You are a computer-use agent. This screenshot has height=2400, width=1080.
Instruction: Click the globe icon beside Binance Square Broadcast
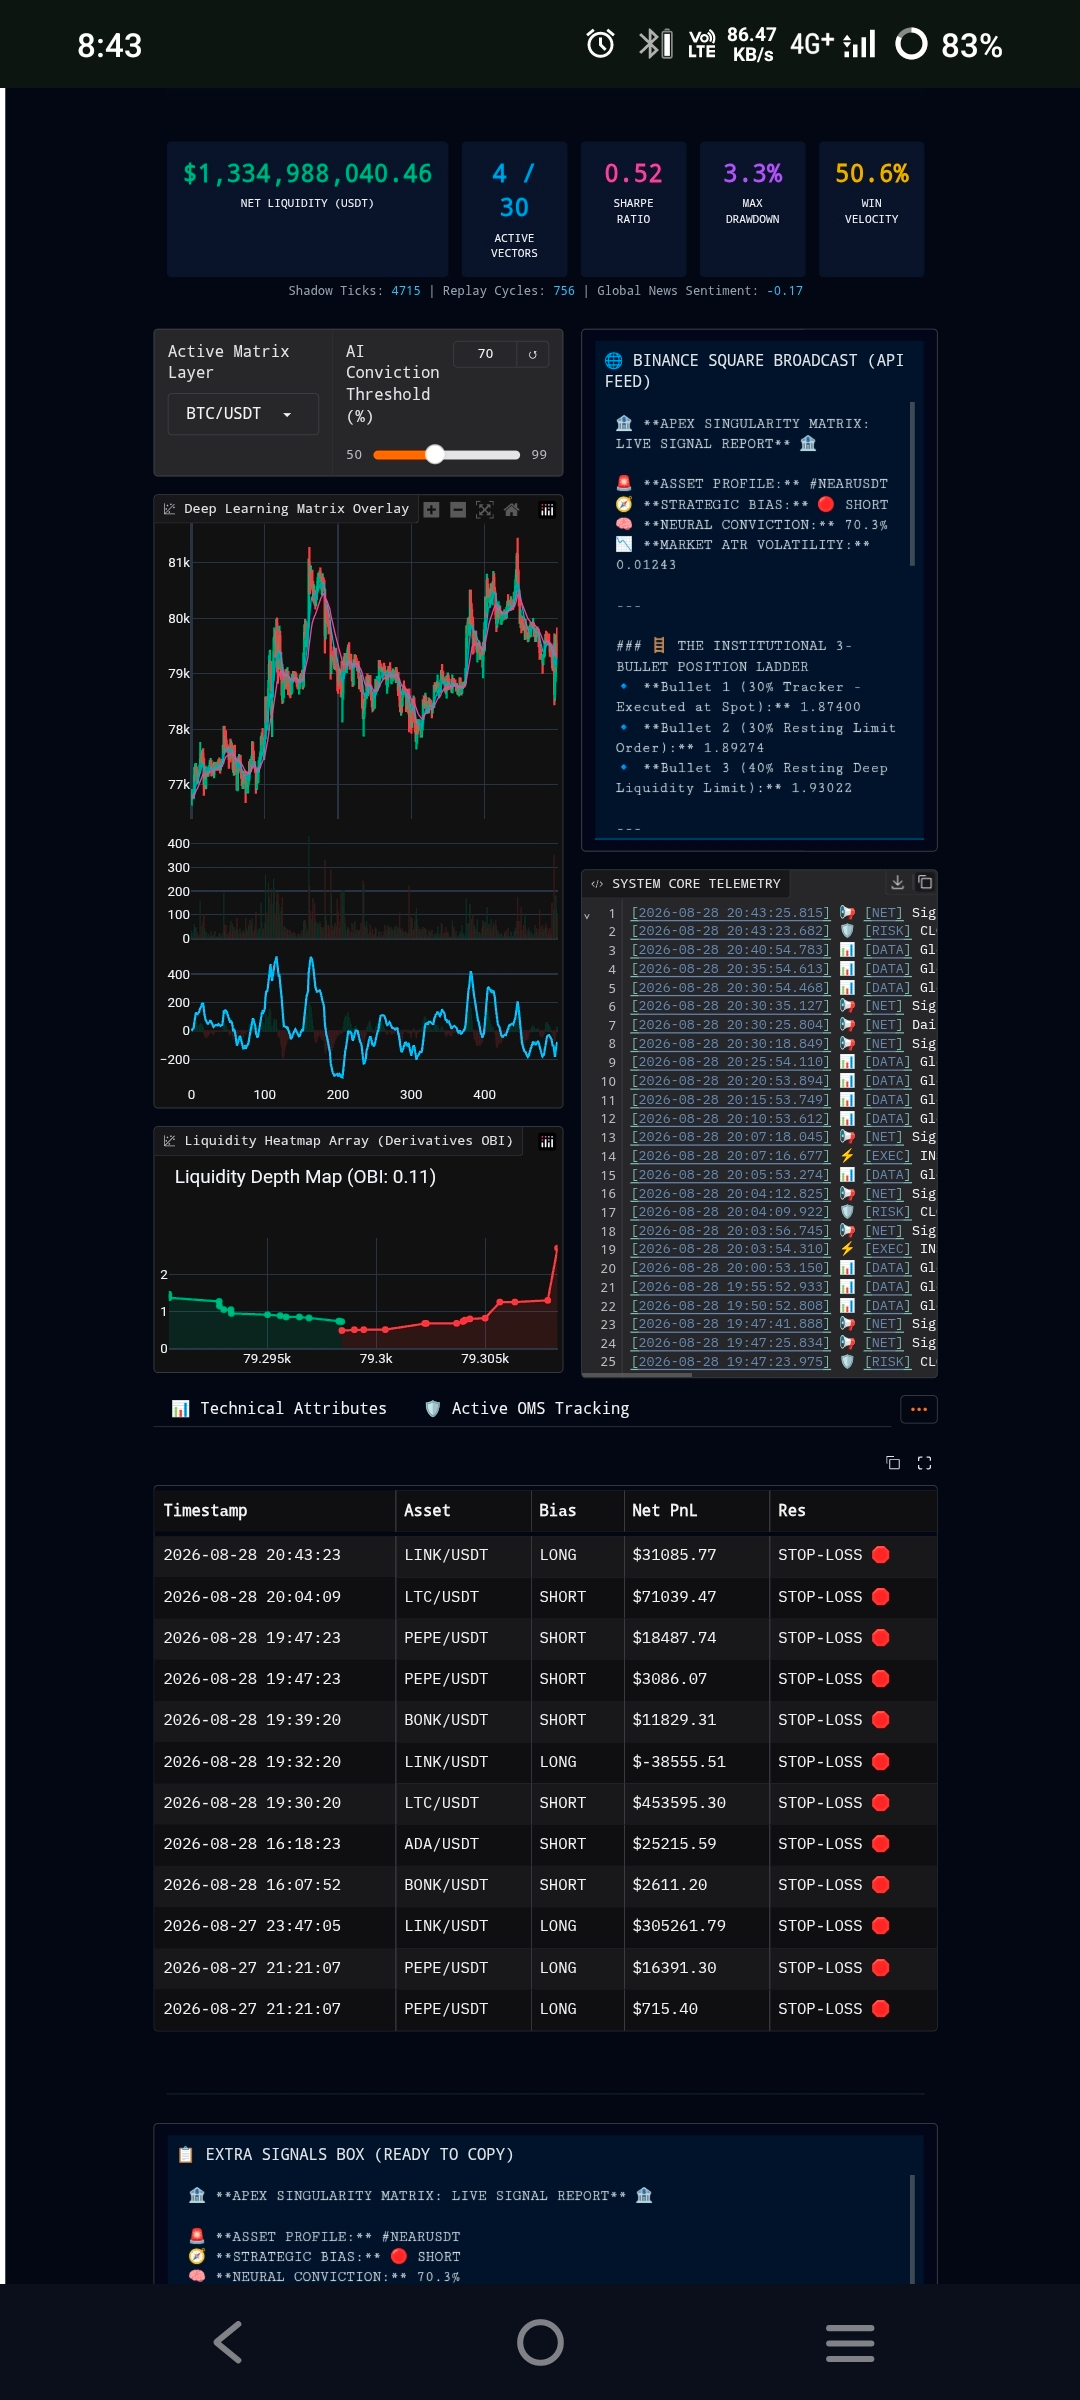(614, 360)
